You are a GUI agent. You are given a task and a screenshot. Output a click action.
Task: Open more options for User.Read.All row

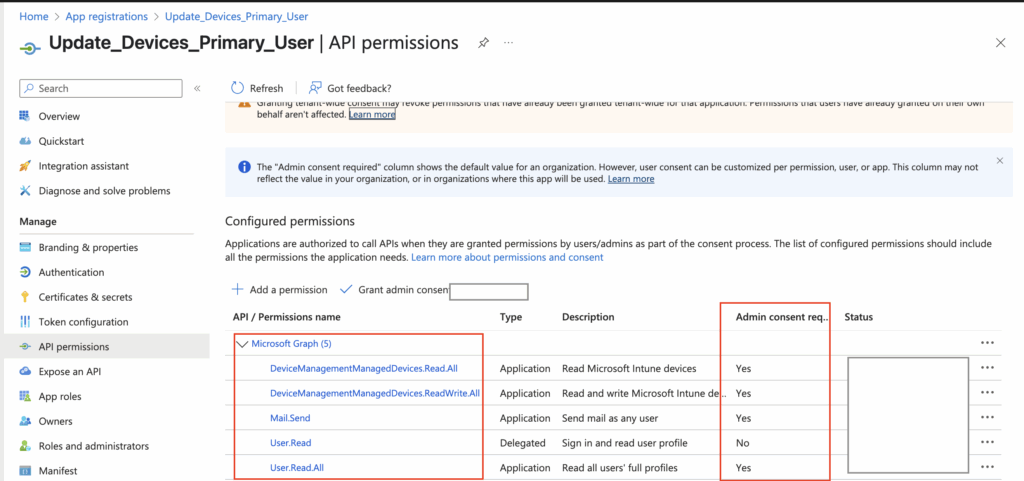987,467
